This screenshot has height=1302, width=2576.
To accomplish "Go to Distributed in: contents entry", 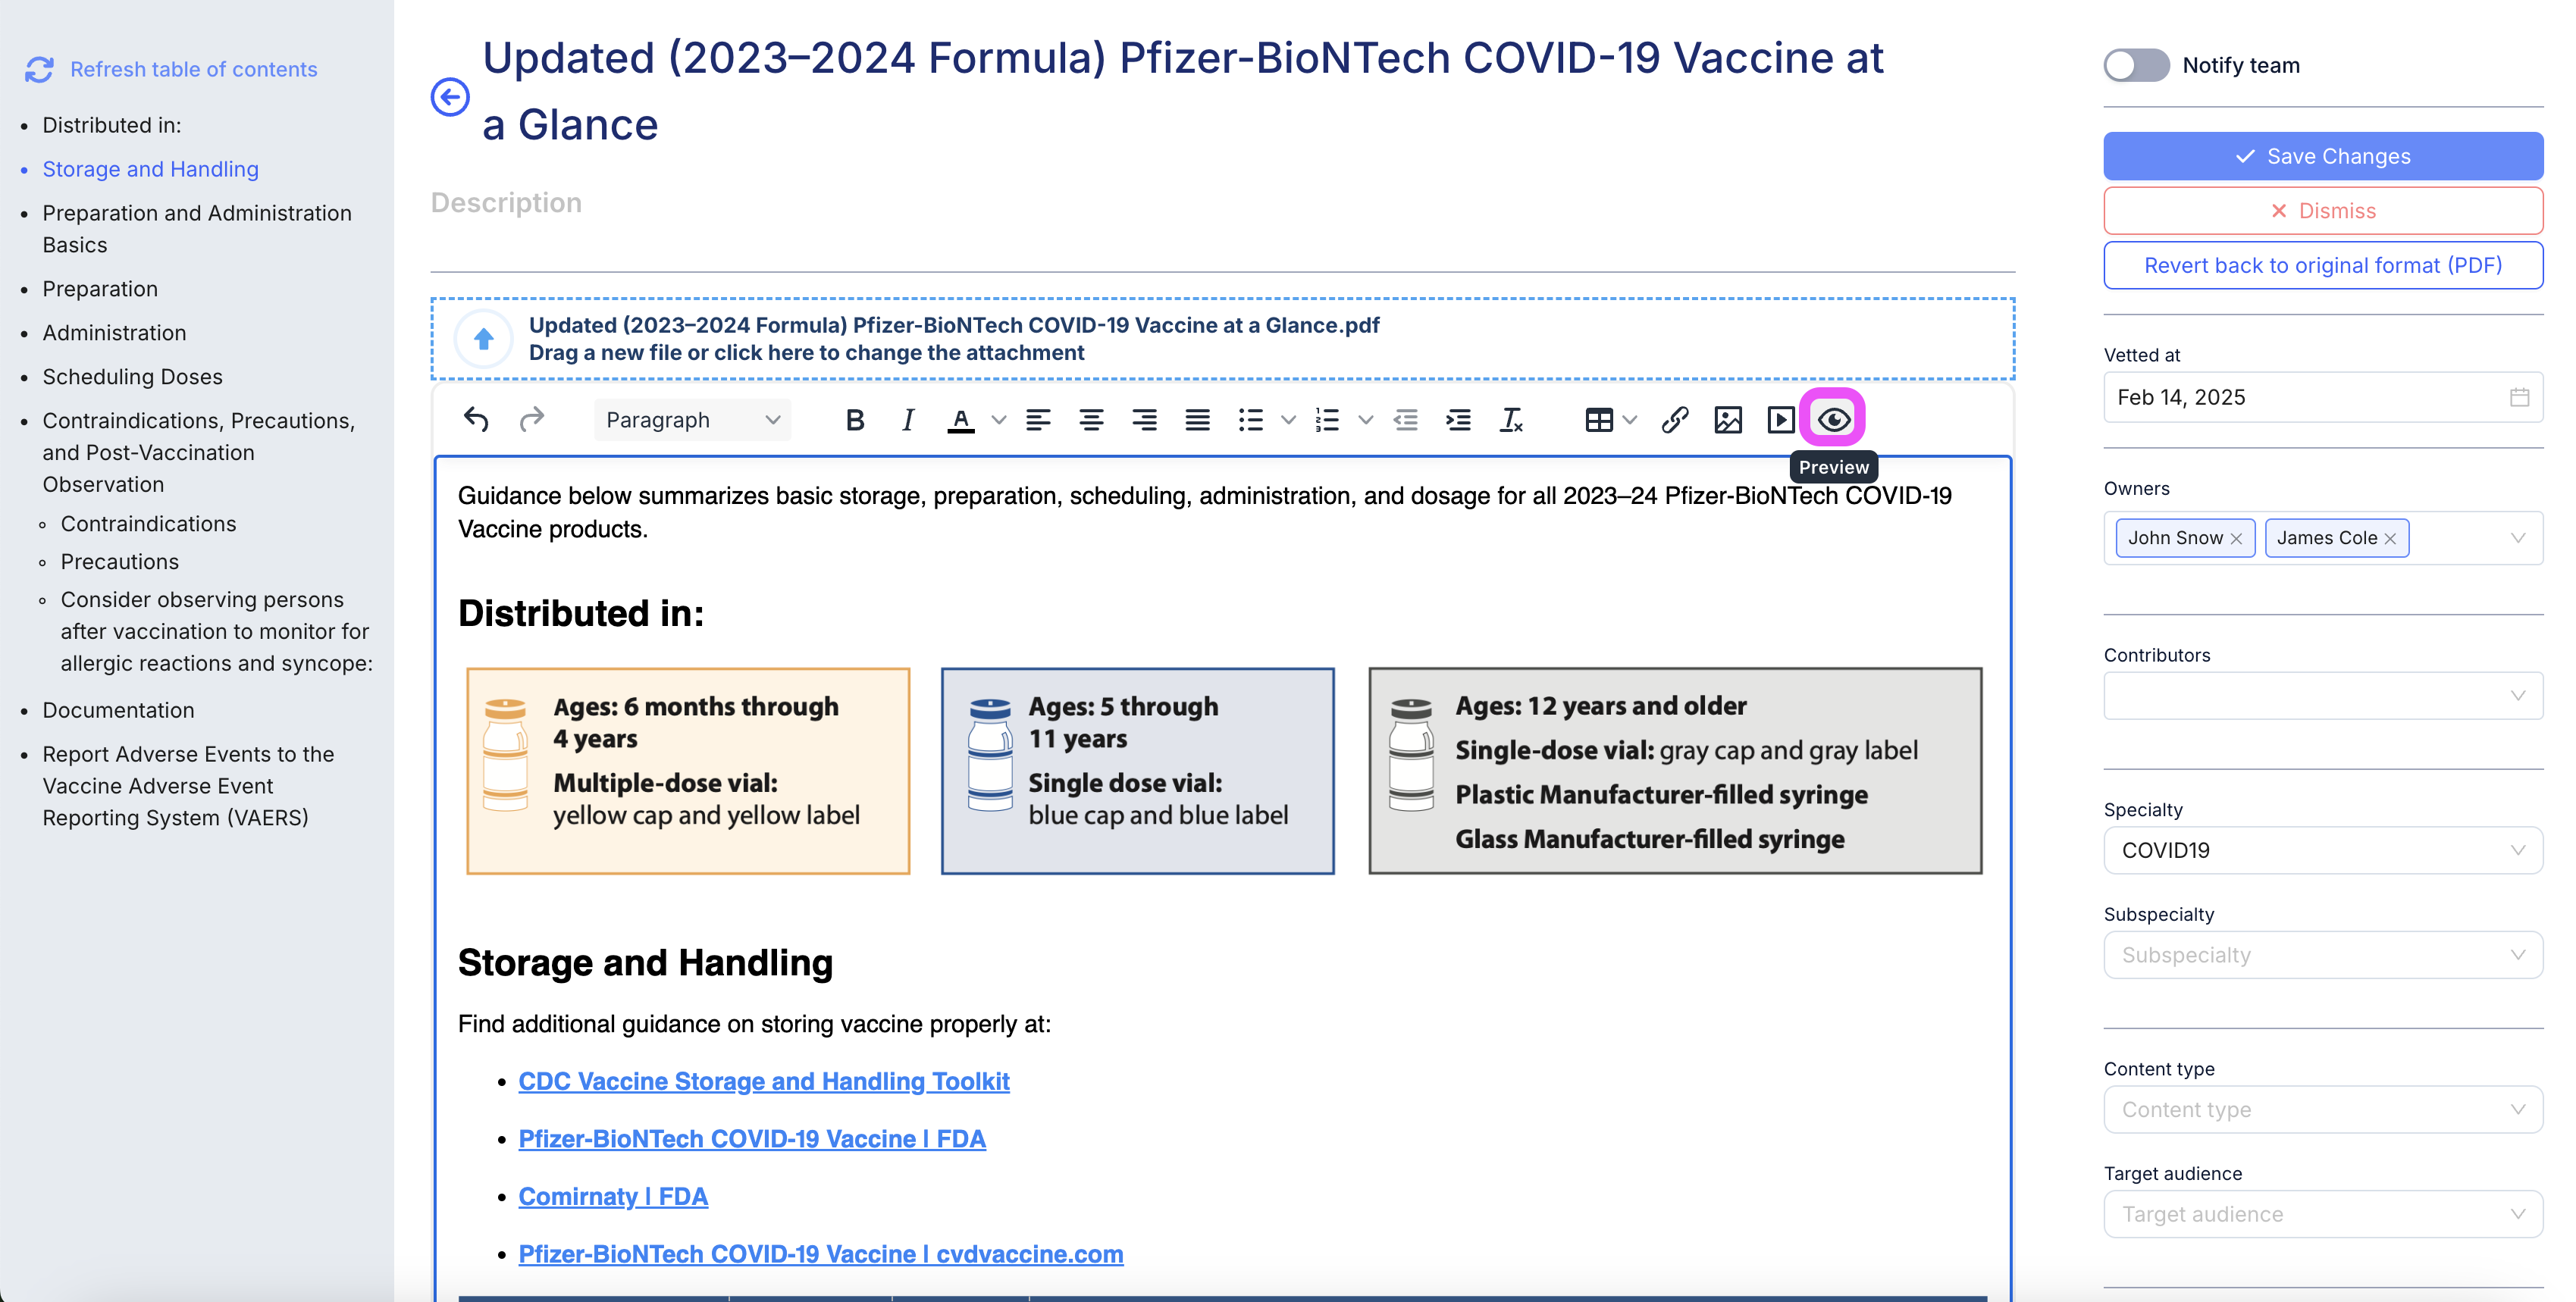I will pos(112,125).
